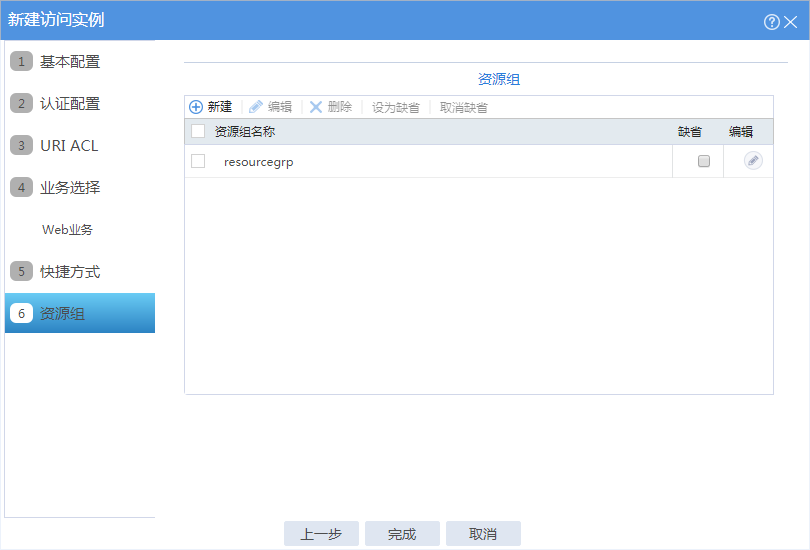Open the pencil edit icon for resourcegrp
This screenshot has height=550, width=810.
tap(753, 161)
